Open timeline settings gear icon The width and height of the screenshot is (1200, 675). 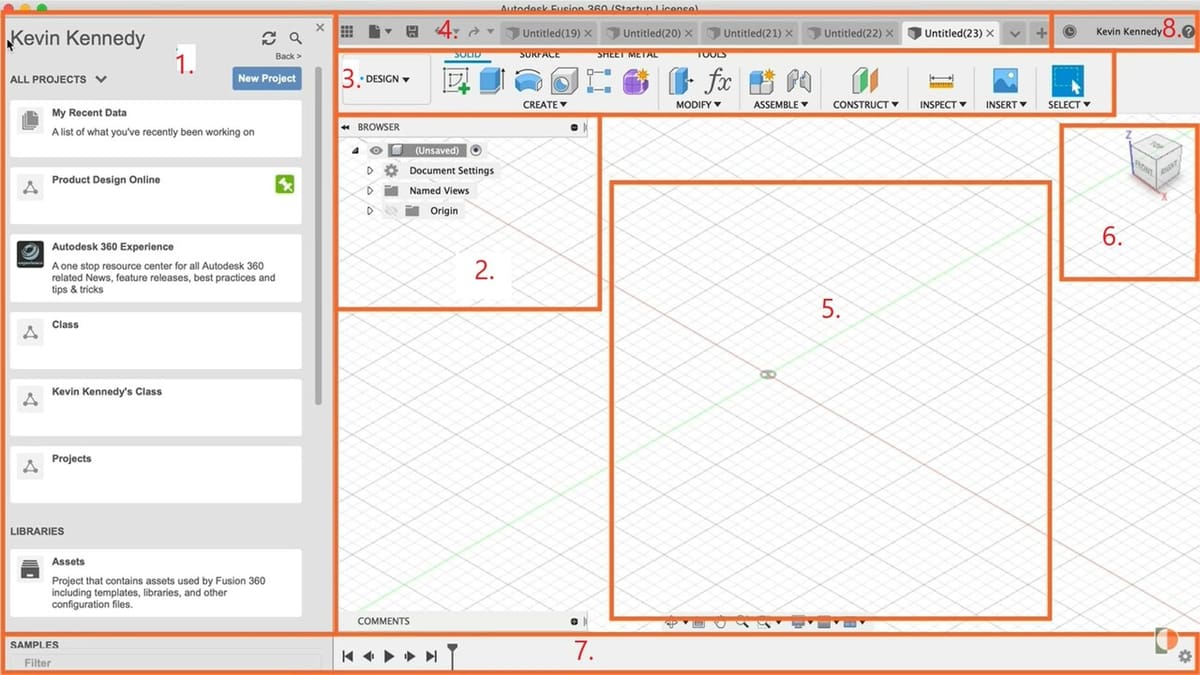tap(1185, 657)
